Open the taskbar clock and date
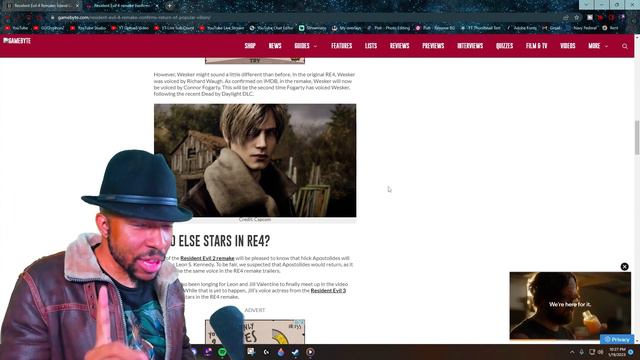 (x=617, y=352)
